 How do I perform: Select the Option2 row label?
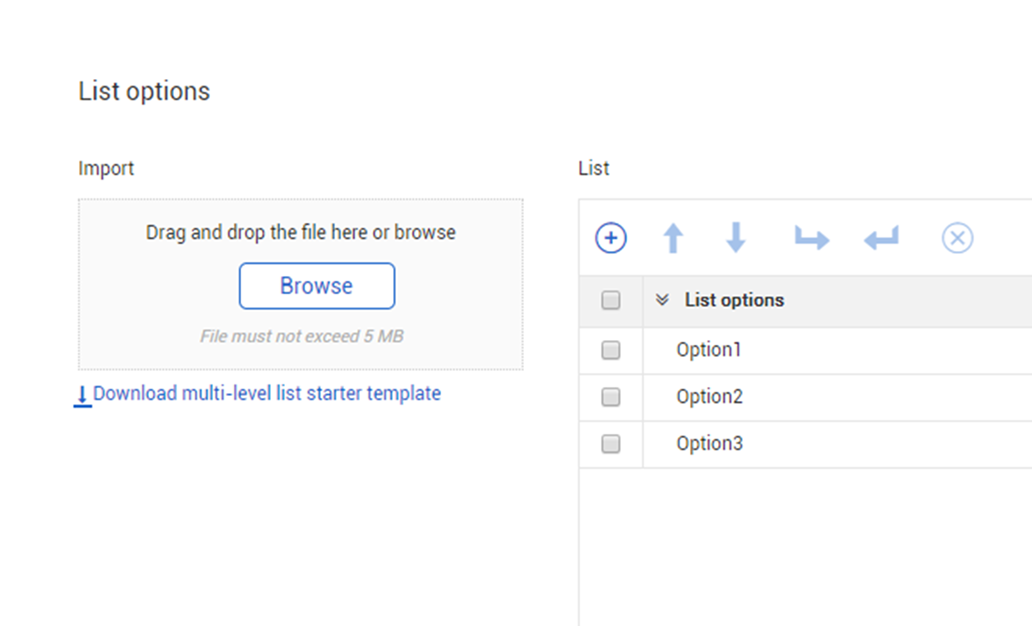click(709, 397)
